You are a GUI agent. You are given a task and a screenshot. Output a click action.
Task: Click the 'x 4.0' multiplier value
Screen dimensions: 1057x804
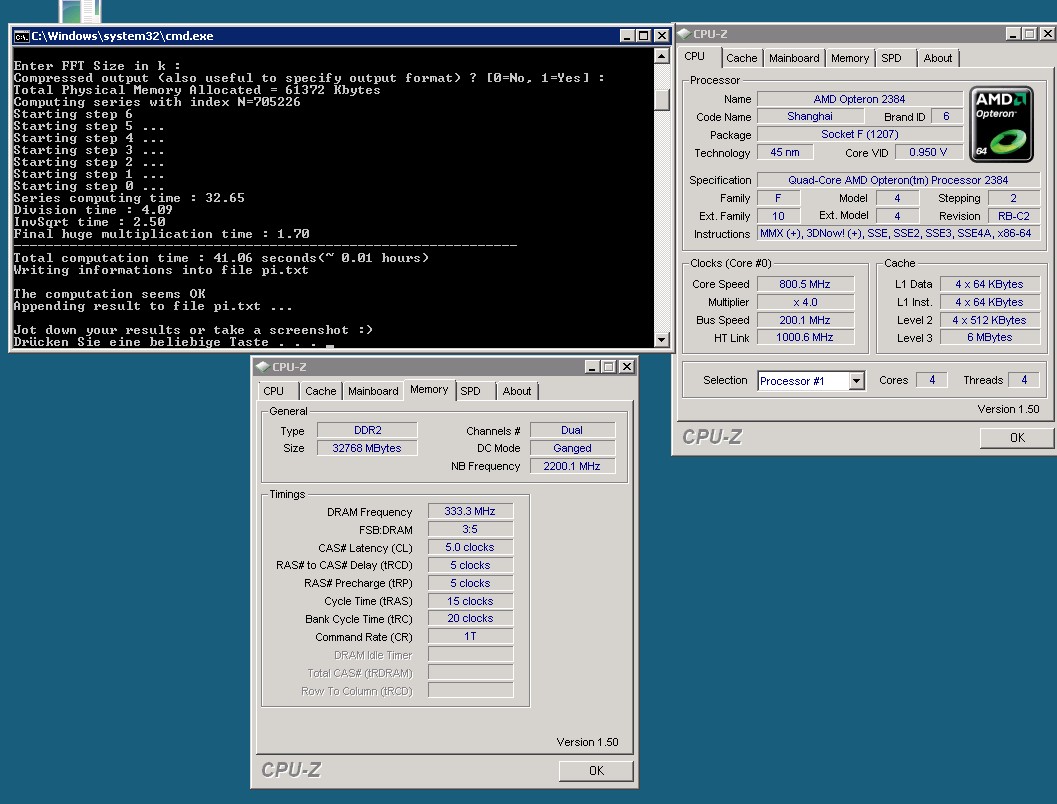point(805,303)
